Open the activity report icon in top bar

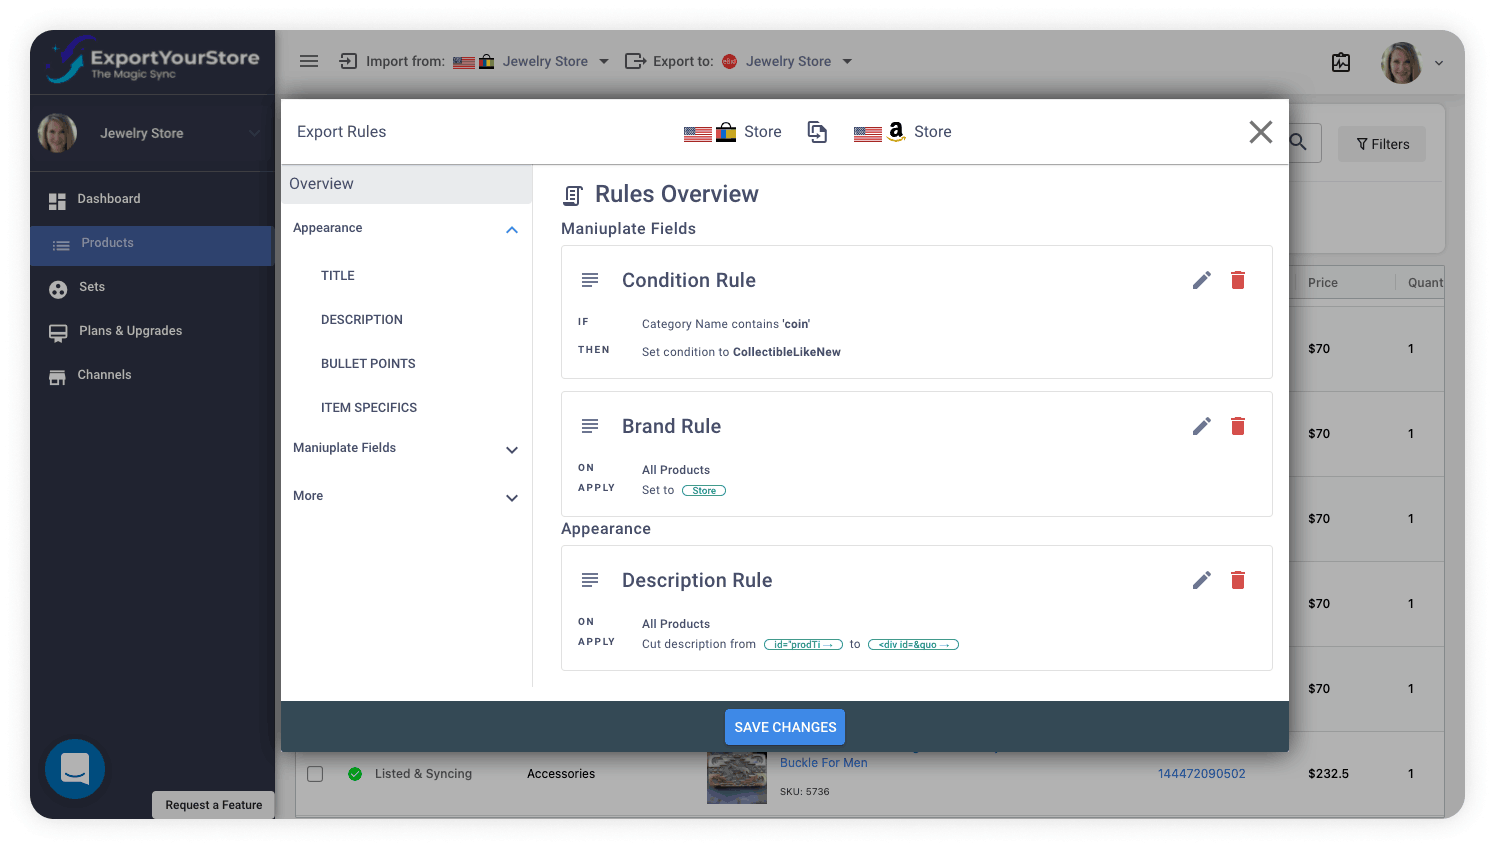pos(1341,62)
